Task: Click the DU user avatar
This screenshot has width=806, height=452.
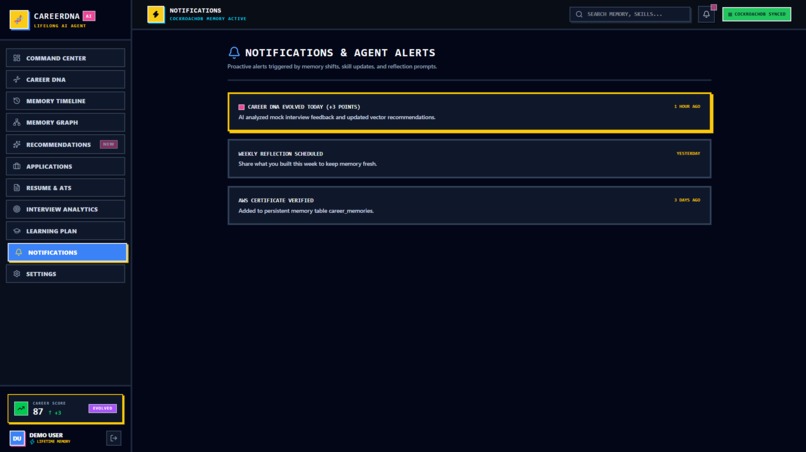Action: pos(17,438)
